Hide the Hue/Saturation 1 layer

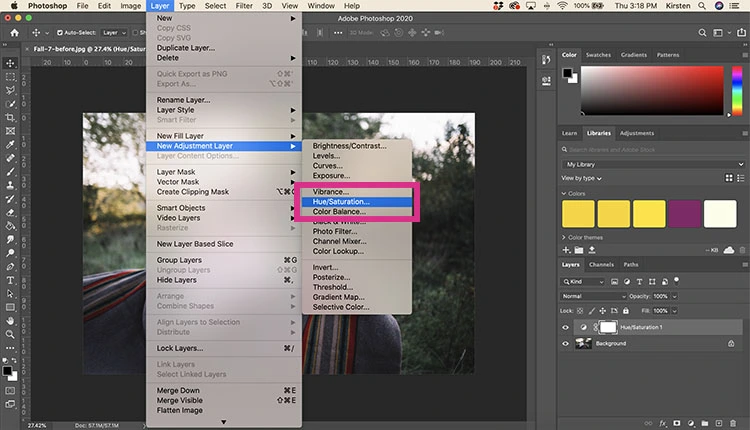coord(565,328)
